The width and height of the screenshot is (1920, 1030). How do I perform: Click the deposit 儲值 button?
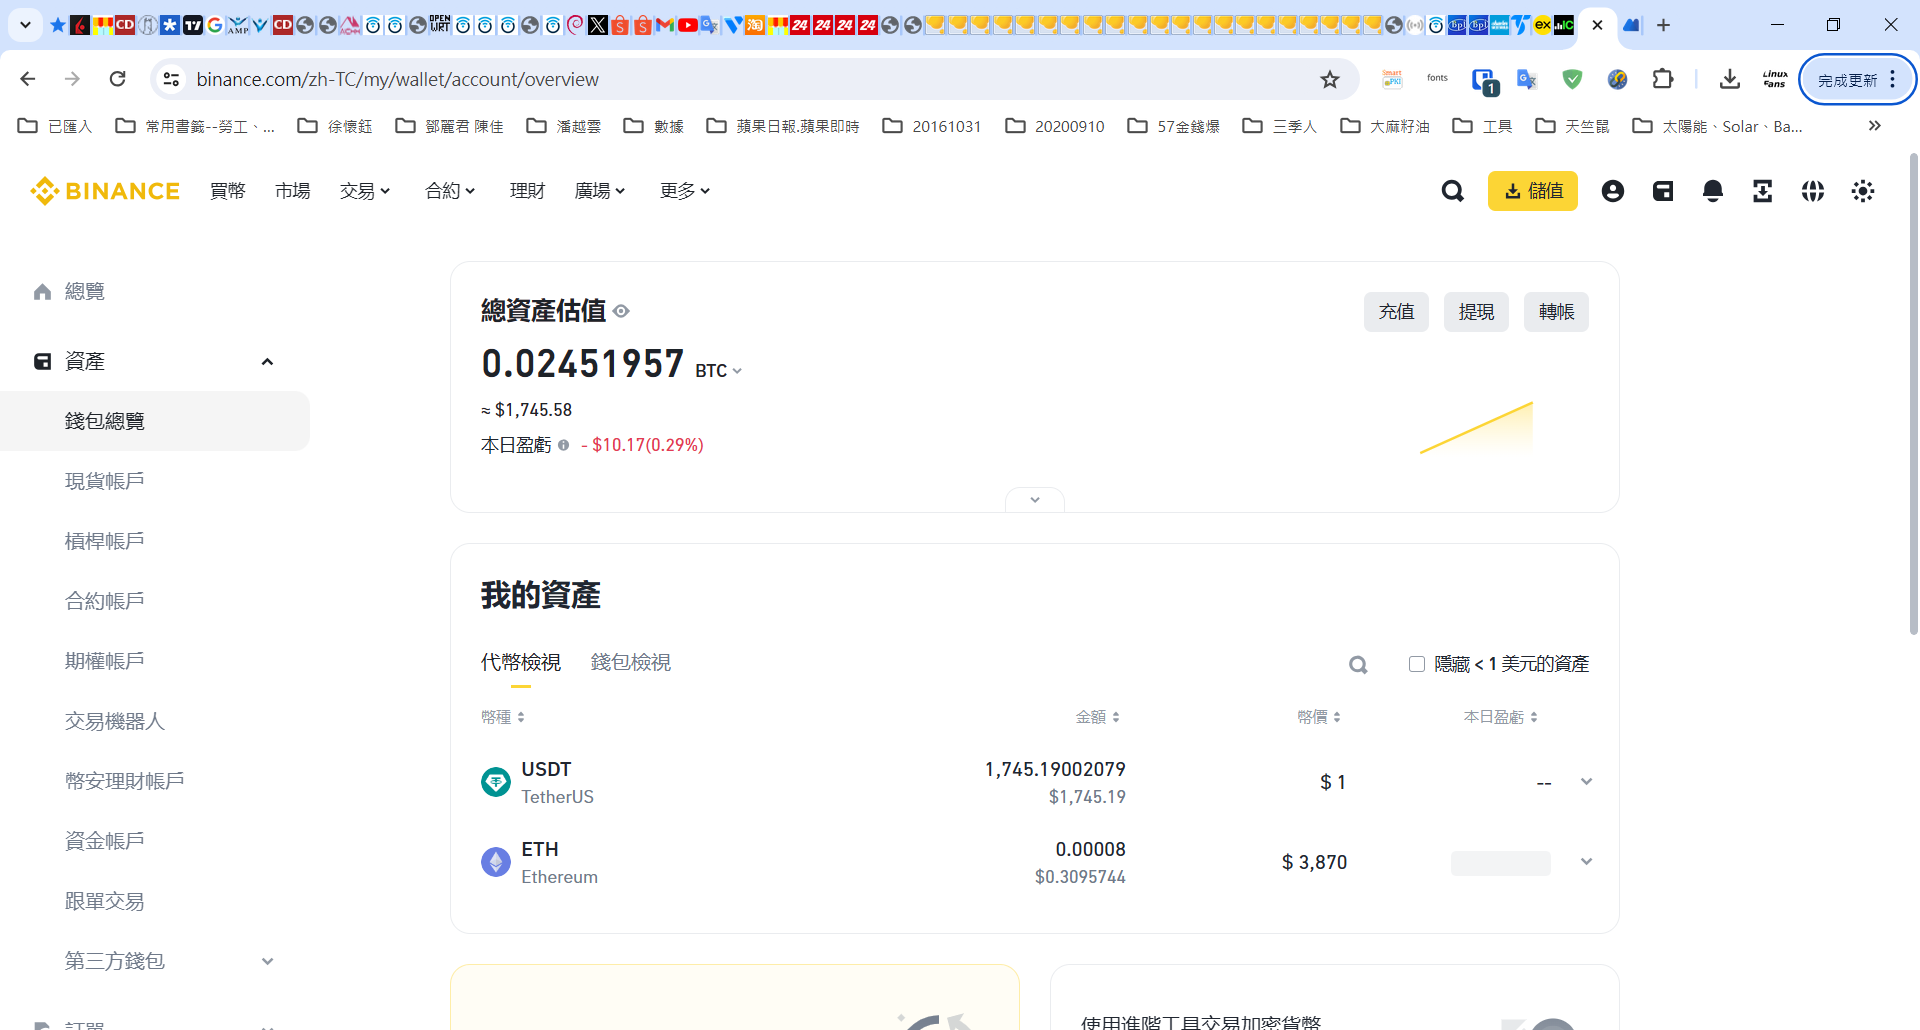click(1532, 191)
